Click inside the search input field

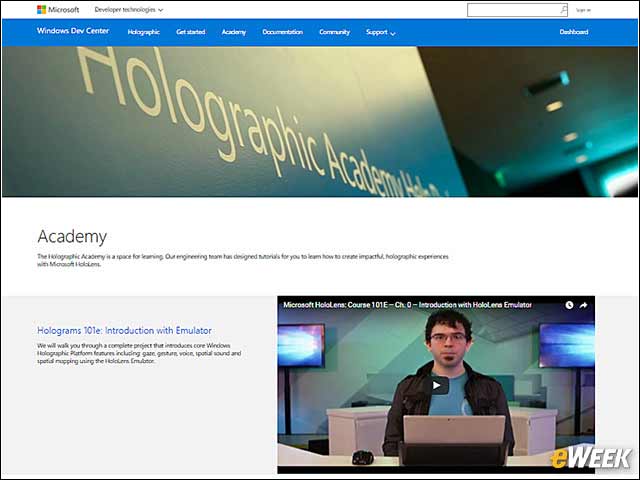513,10
